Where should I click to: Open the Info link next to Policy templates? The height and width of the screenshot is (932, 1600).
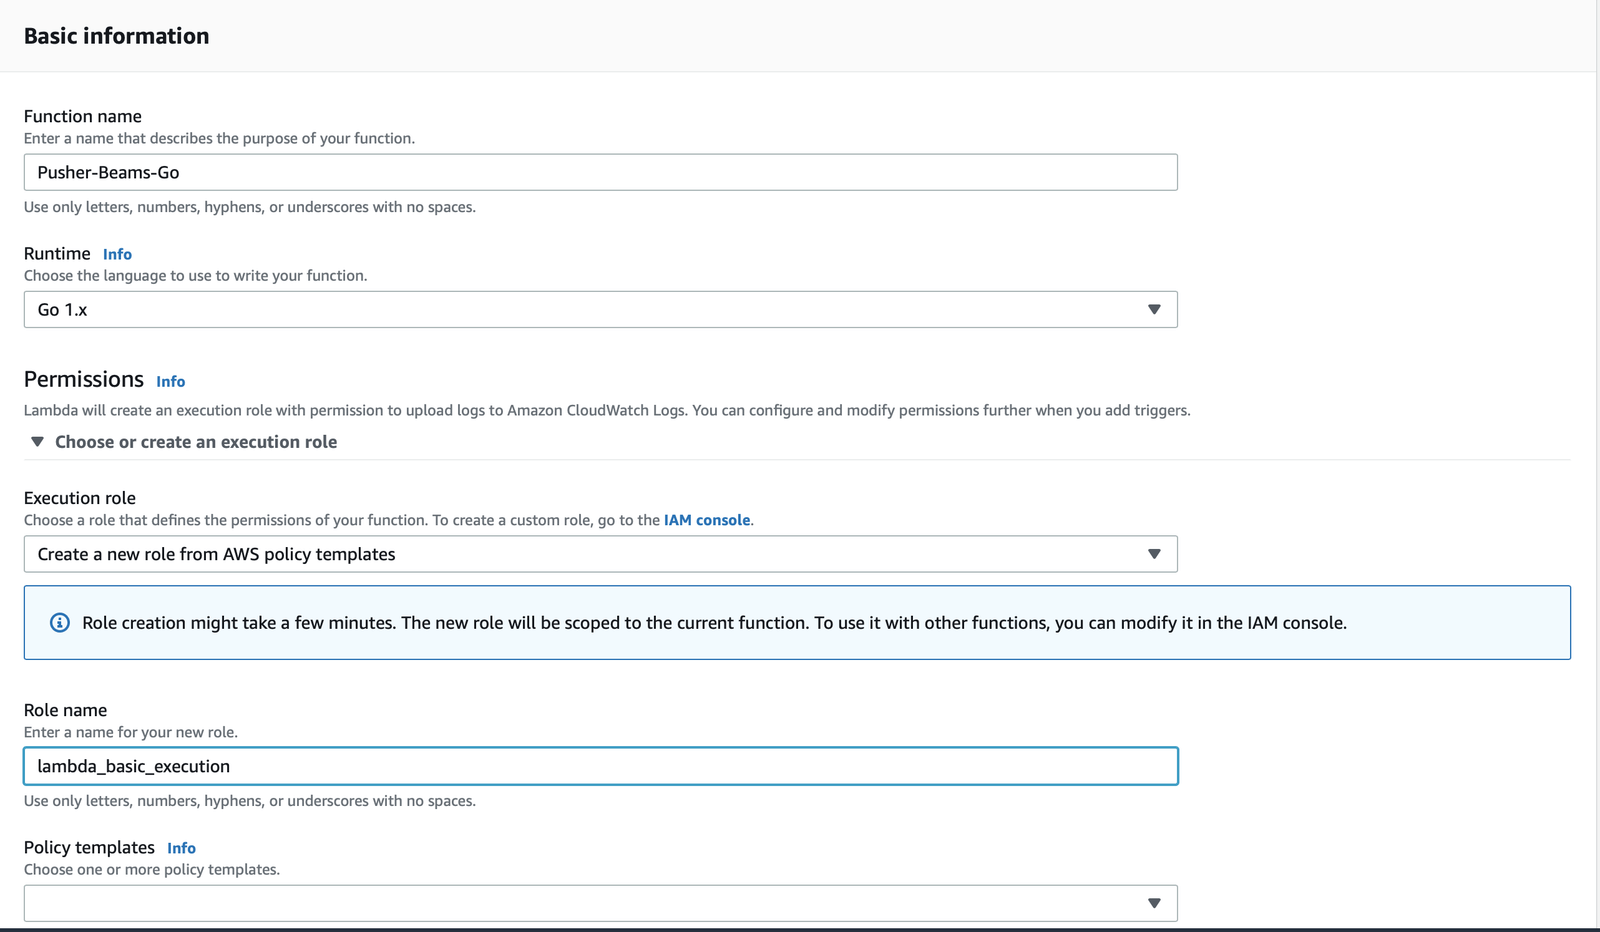click(181, 848)
